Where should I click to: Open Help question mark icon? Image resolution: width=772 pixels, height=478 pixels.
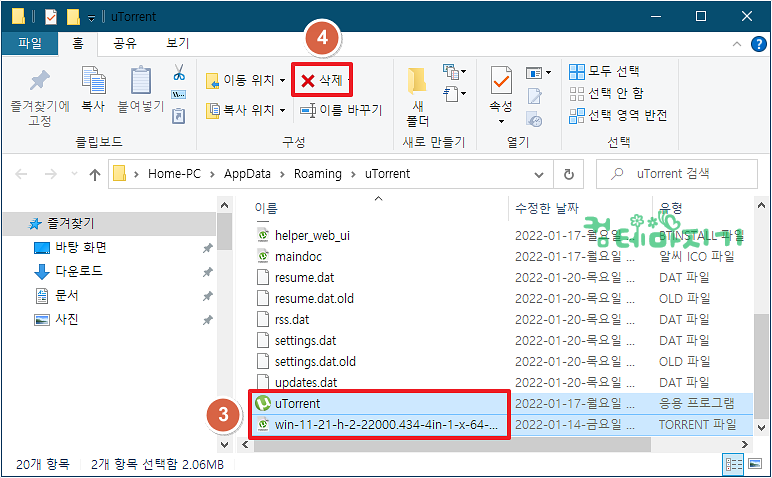[758, 44]
